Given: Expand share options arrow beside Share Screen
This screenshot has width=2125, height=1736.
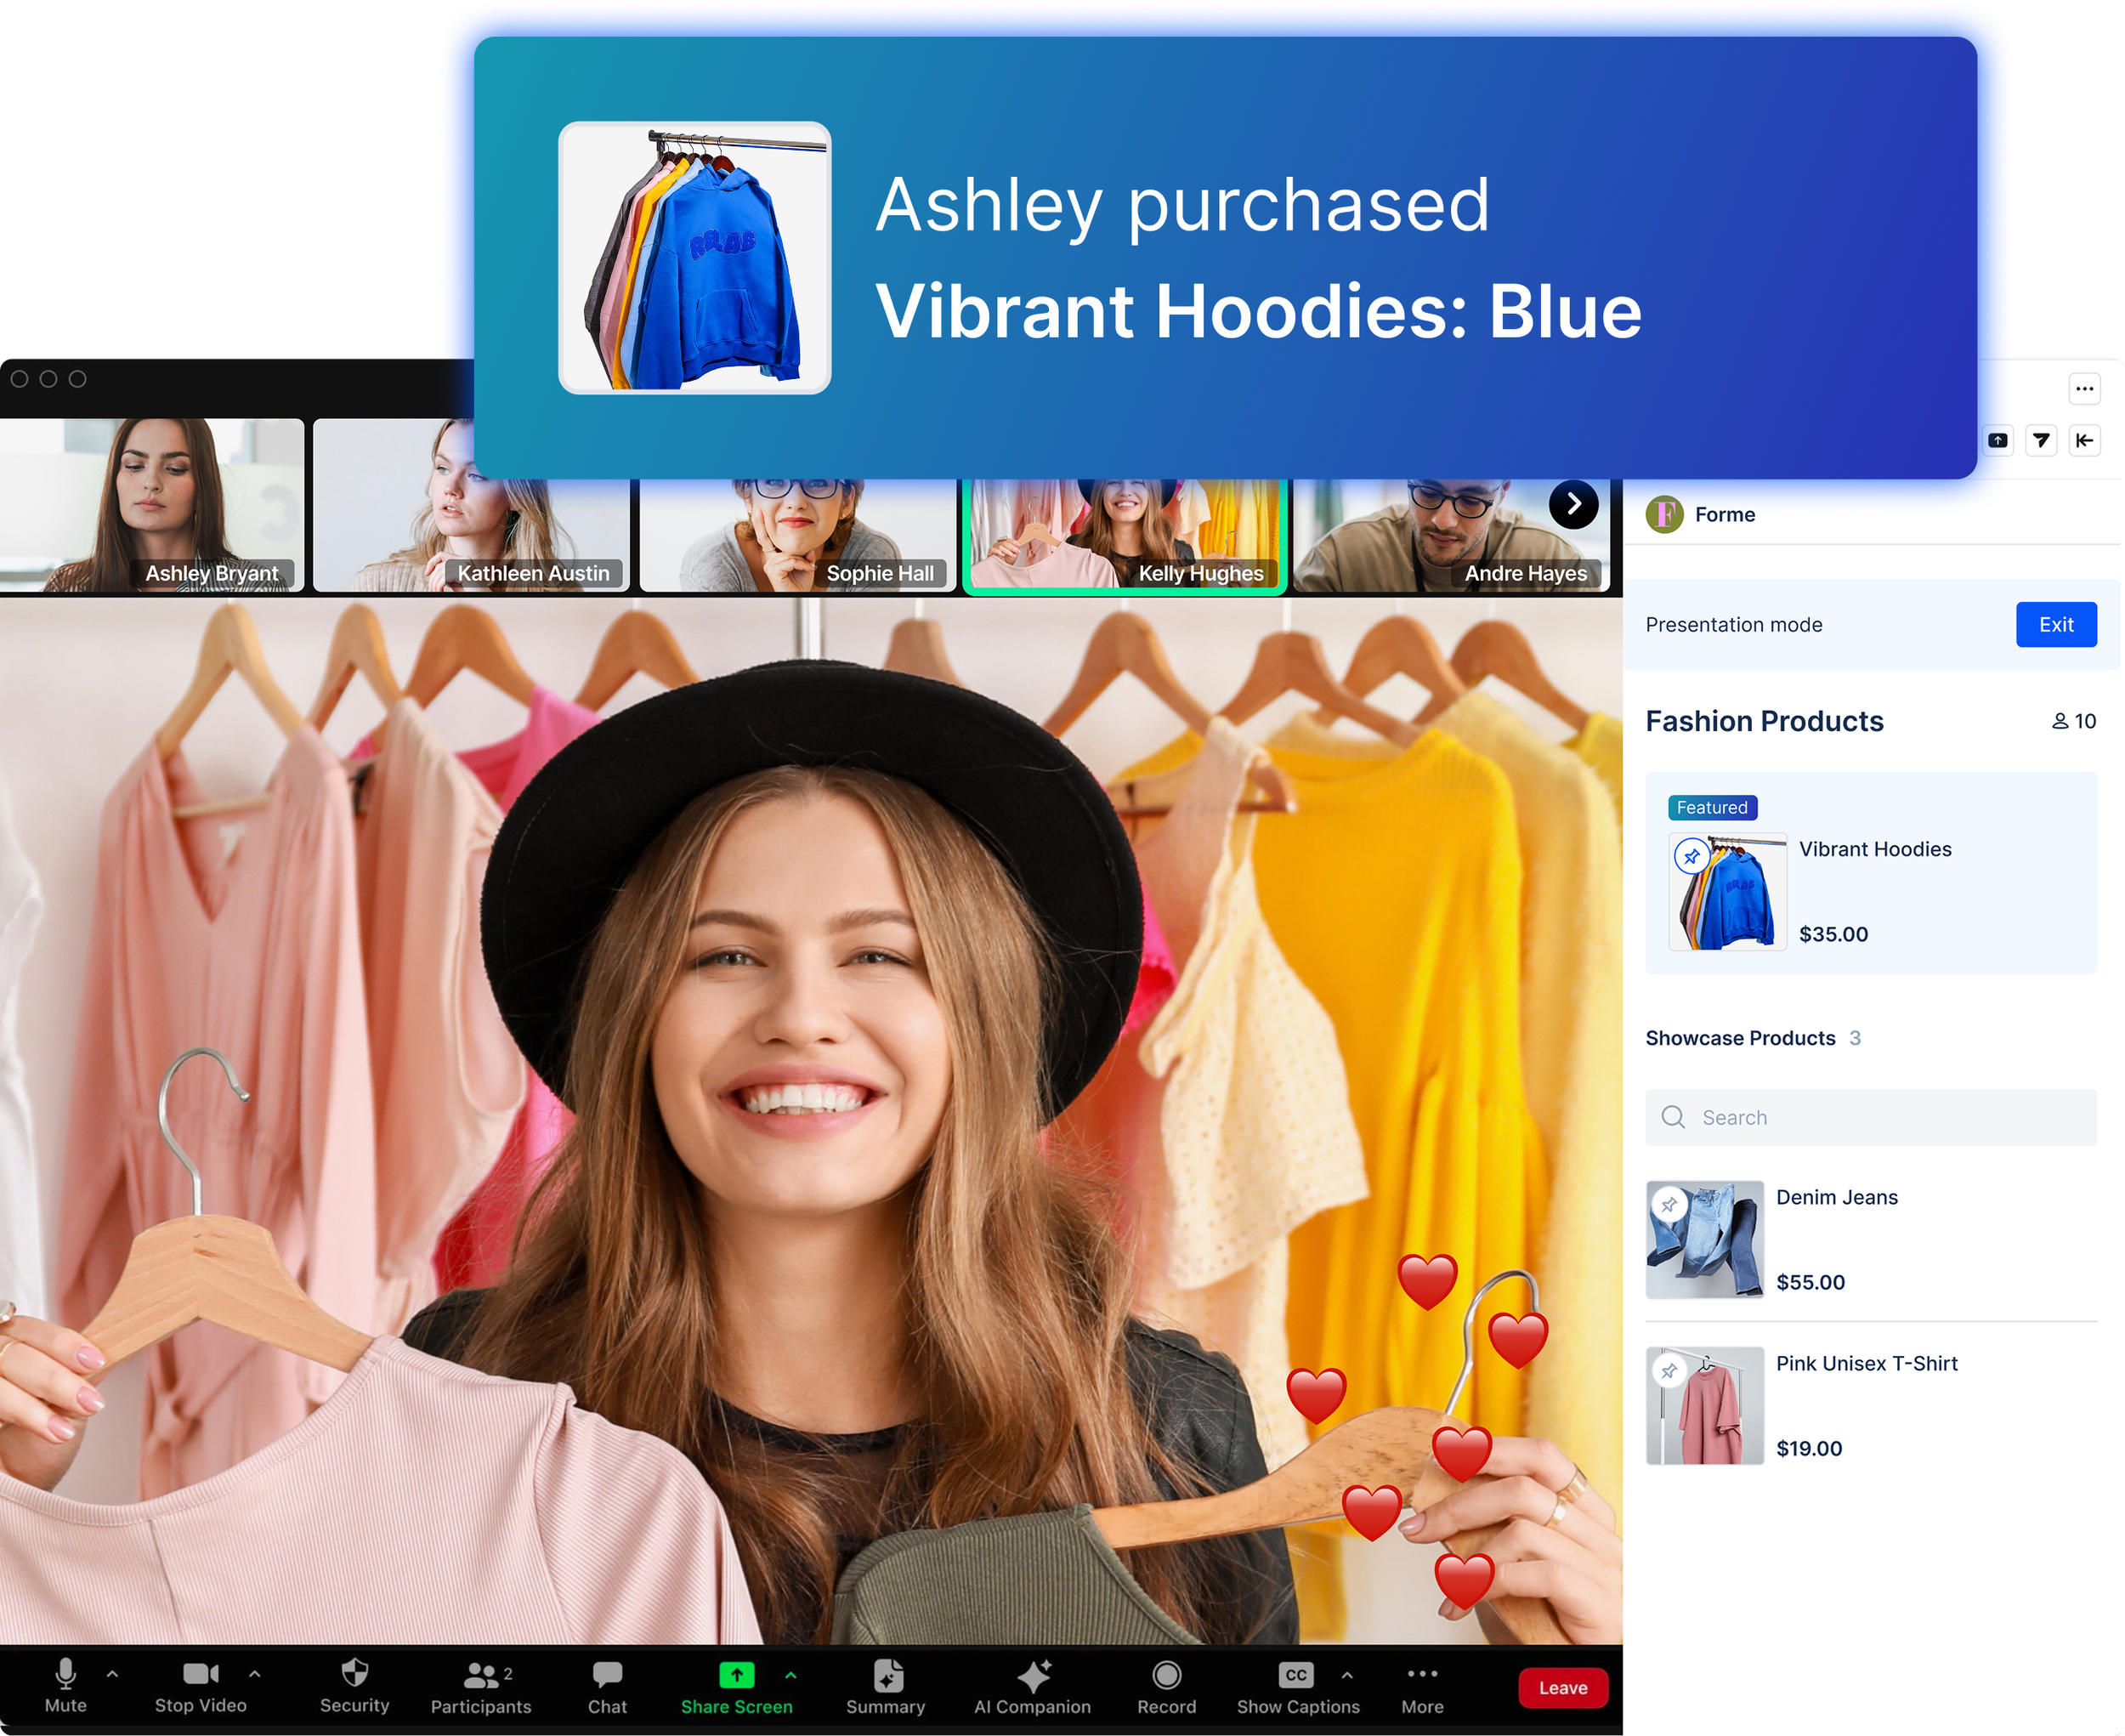Looking at the screenshot, I should [792, 1675].
